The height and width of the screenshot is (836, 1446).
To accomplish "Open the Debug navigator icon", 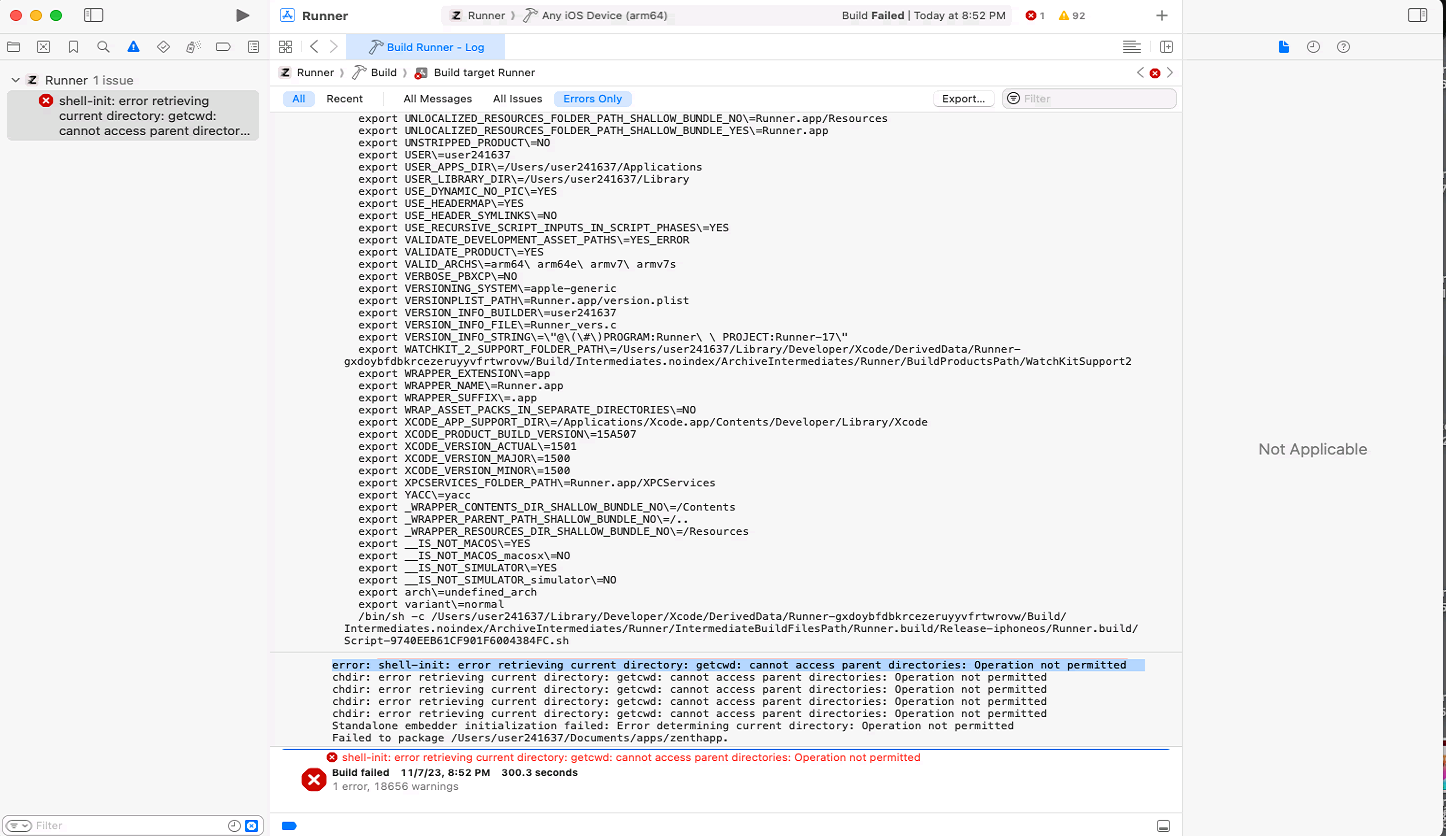I will point(194,47).
